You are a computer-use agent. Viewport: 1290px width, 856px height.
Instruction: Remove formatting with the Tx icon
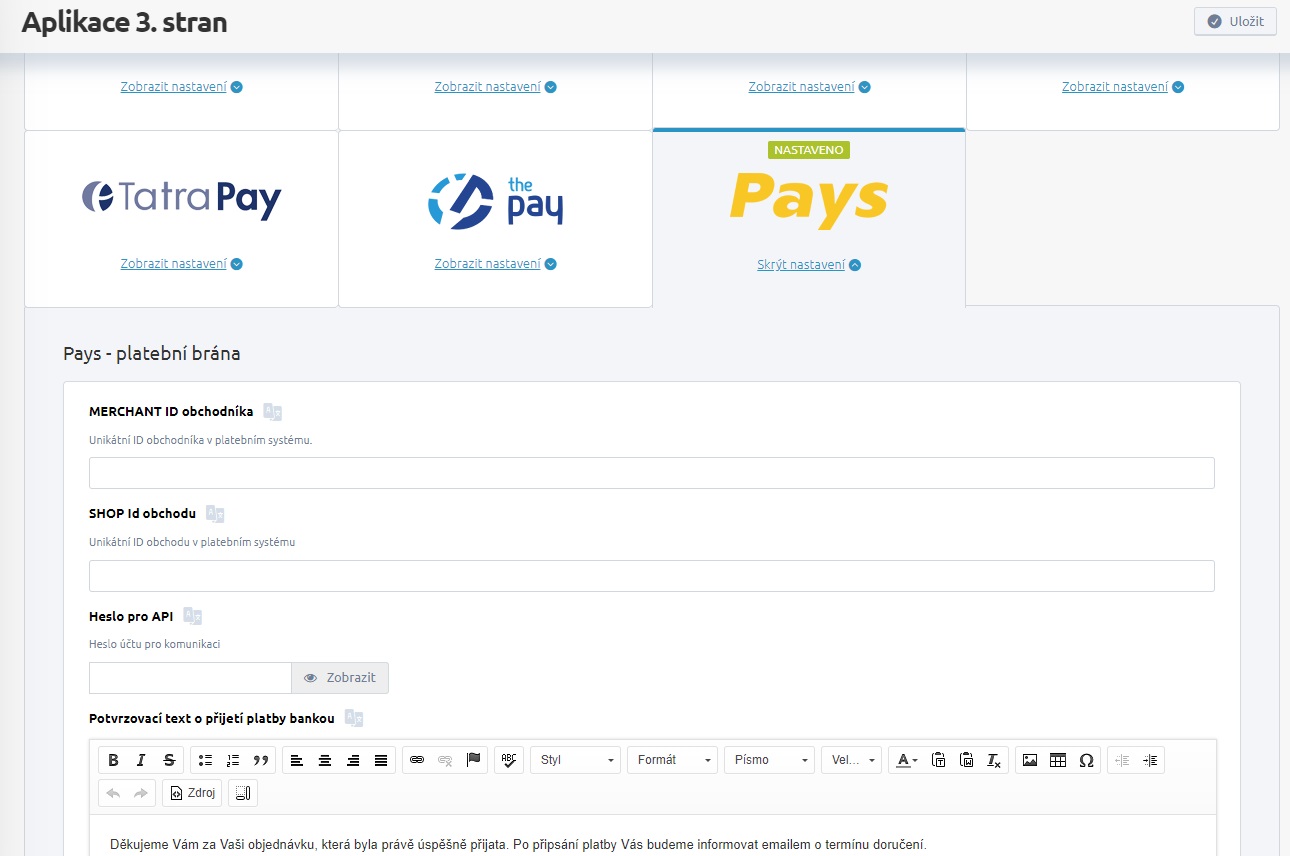[x=994, y=760]
